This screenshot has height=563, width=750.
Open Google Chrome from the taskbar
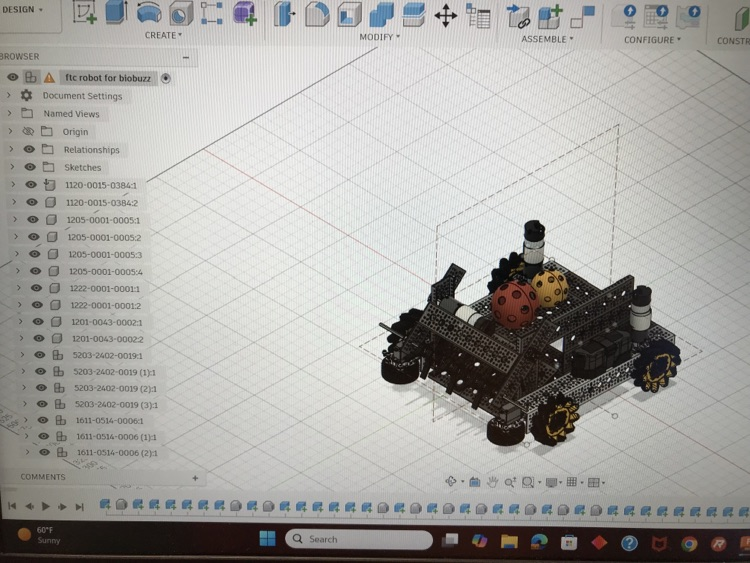coord(689,543)
